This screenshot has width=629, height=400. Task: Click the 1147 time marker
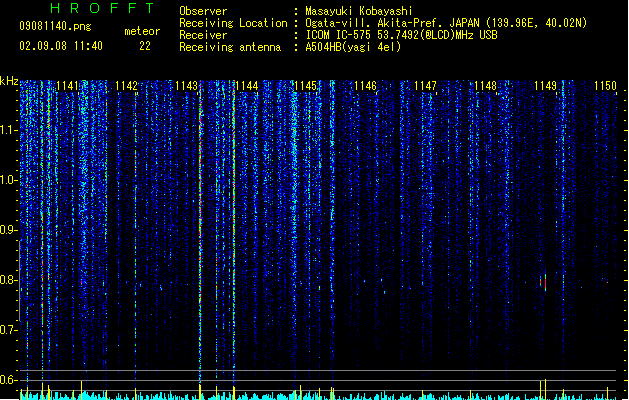(425, 86)
